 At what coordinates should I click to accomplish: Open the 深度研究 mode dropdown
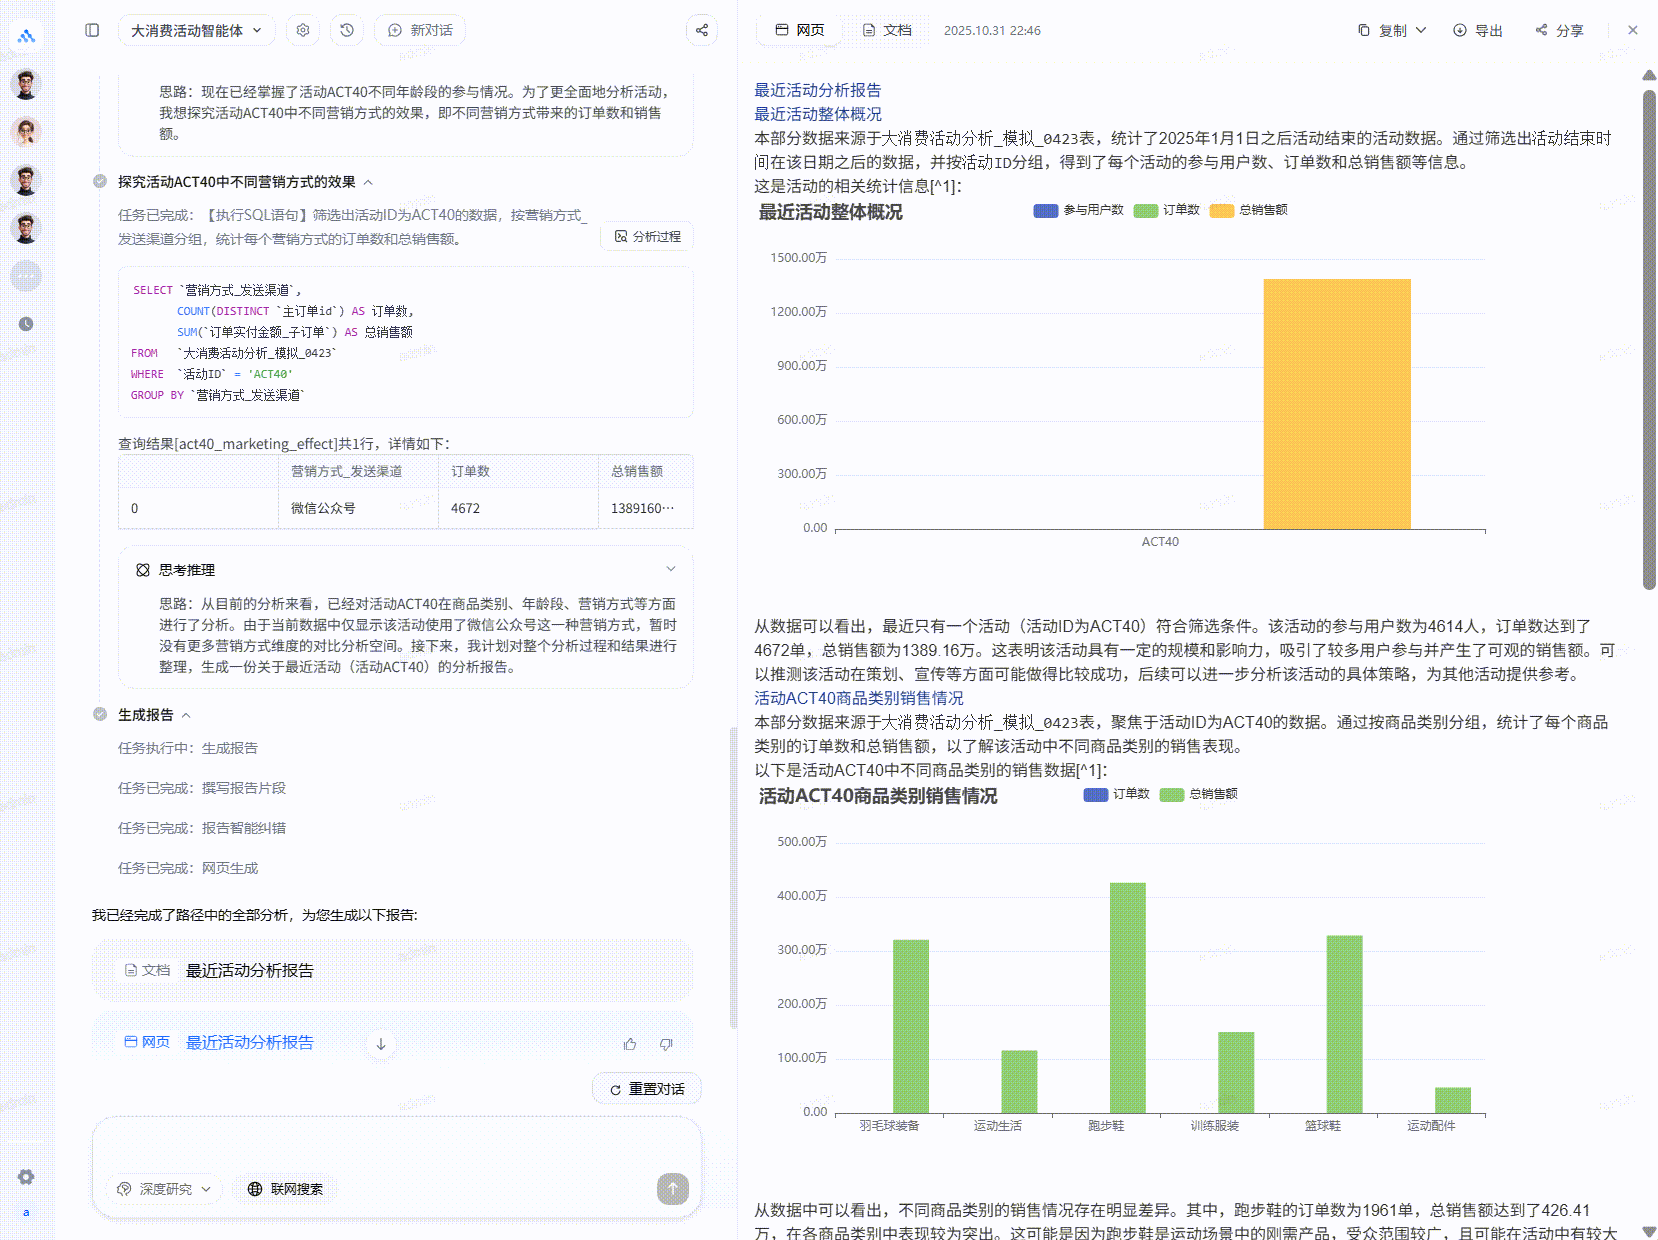click(165, 1189)
